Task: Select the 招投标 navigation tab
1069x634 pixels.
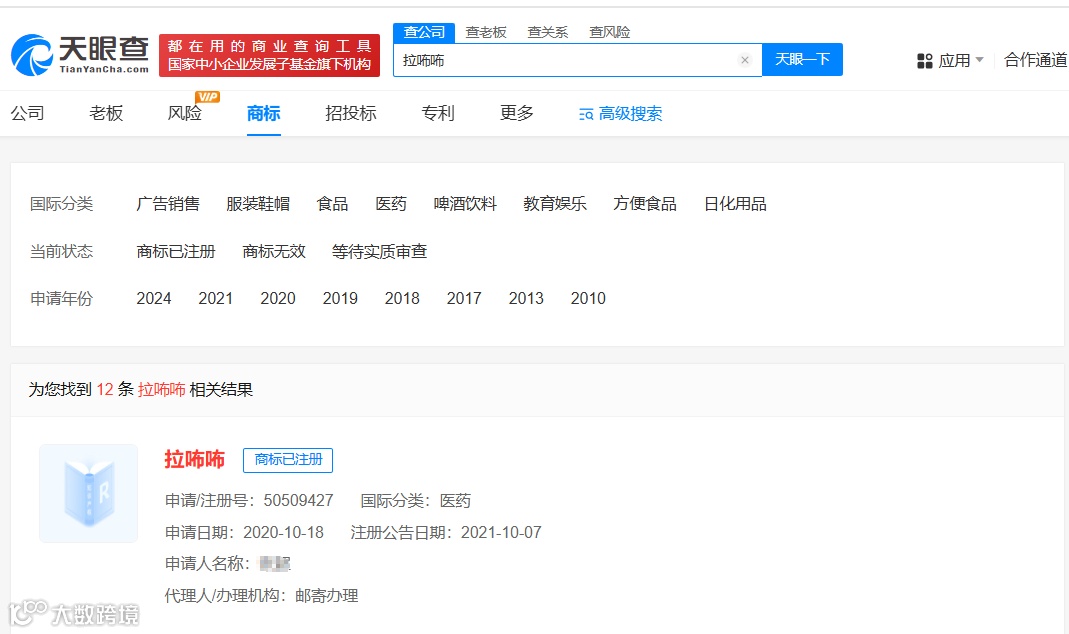Action: pyautogui.click(x=351, y=113)
